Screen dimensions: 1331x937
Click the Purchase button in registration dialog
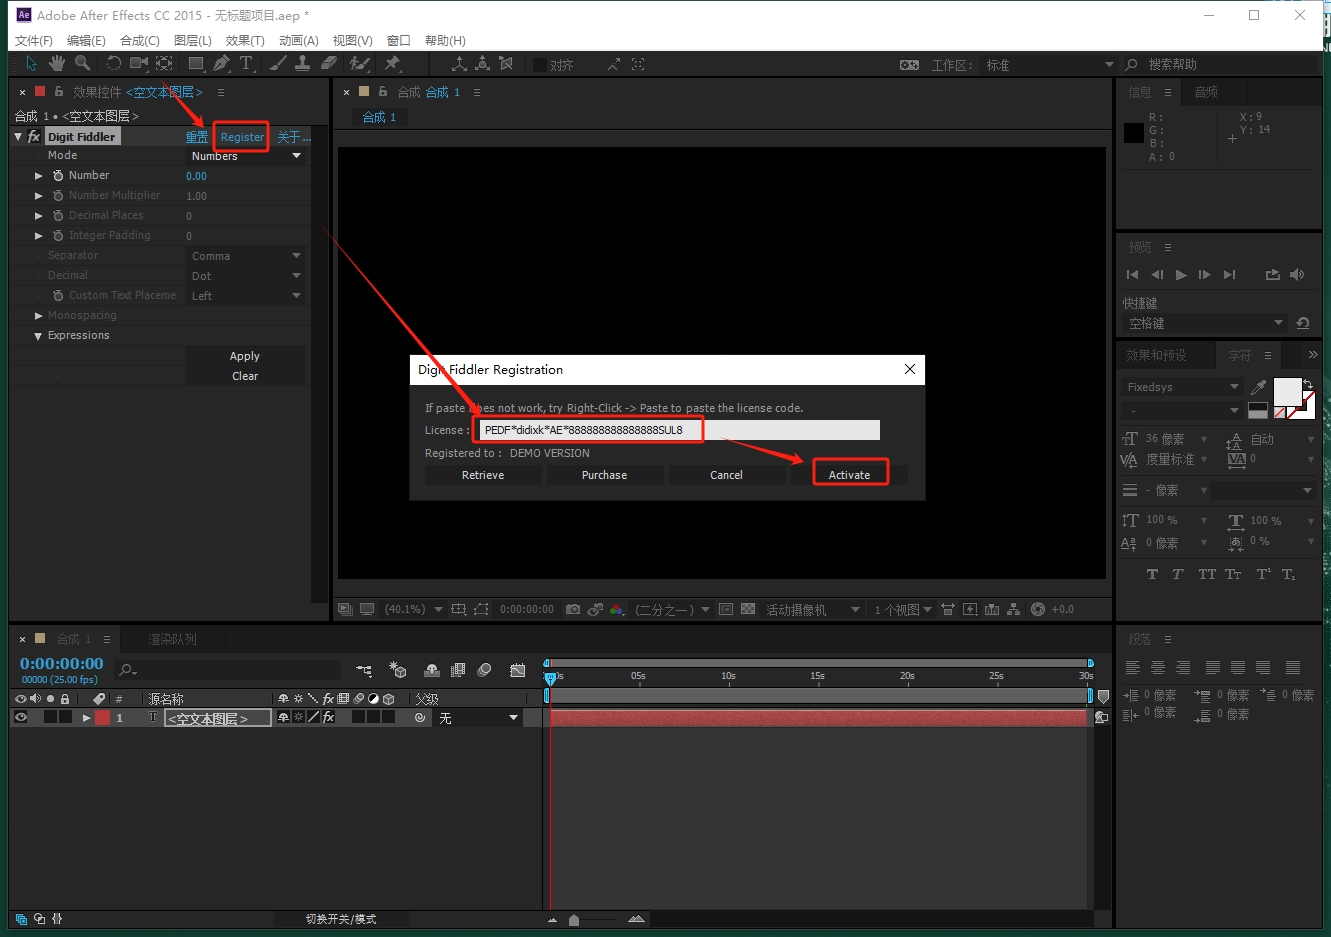604,475
